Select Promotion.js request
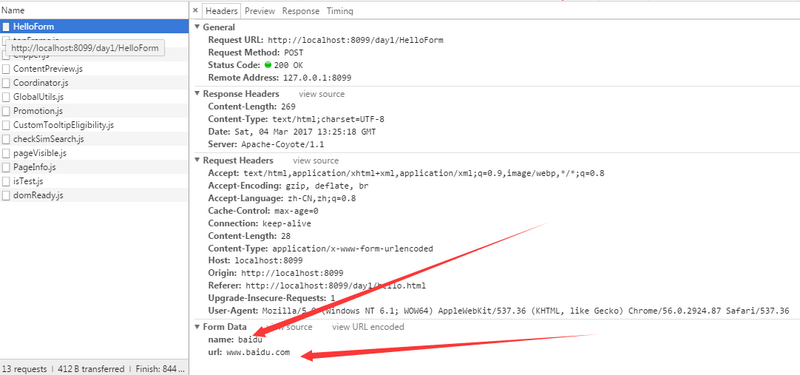This screenshot has height=375, width=800. (x=94, y=111)
